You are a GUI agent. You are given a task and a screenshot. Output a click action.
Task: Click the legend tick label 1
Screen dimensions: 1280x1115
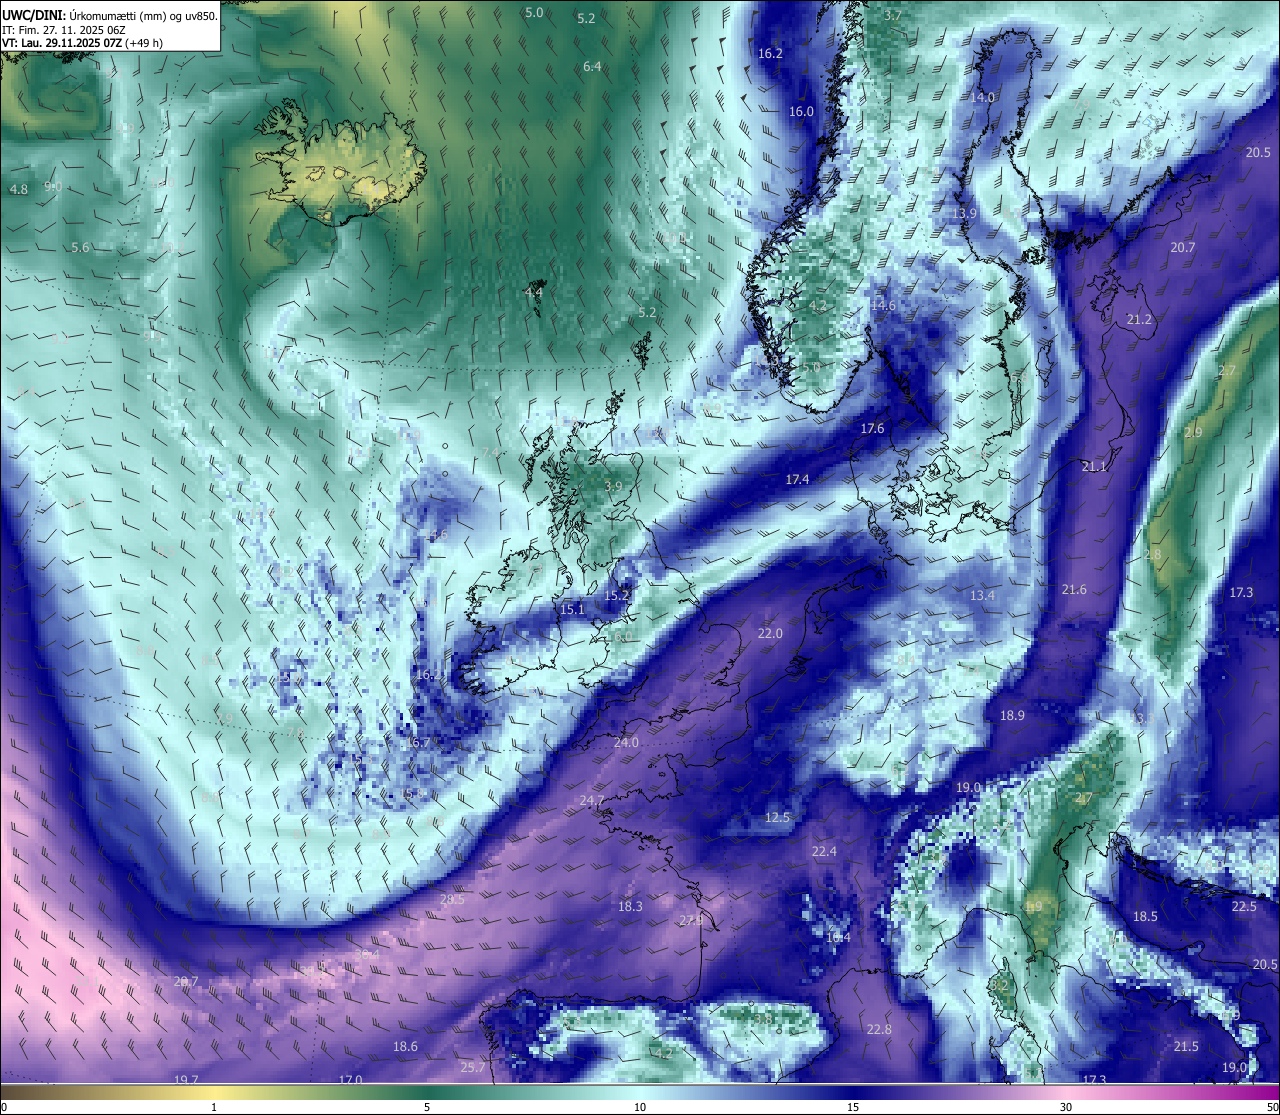tap(214, 1107)
